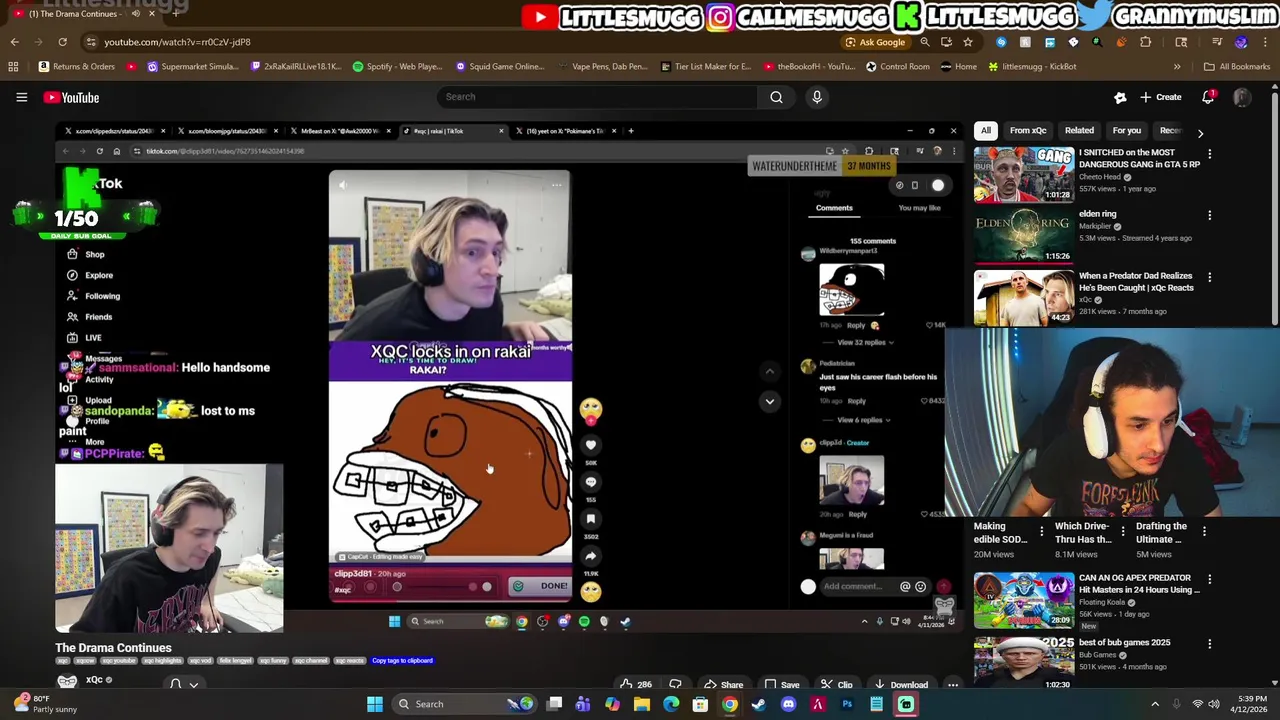Click the YouTube search magnifier button
Viewport: 1280px width, 720px height.
776,97
